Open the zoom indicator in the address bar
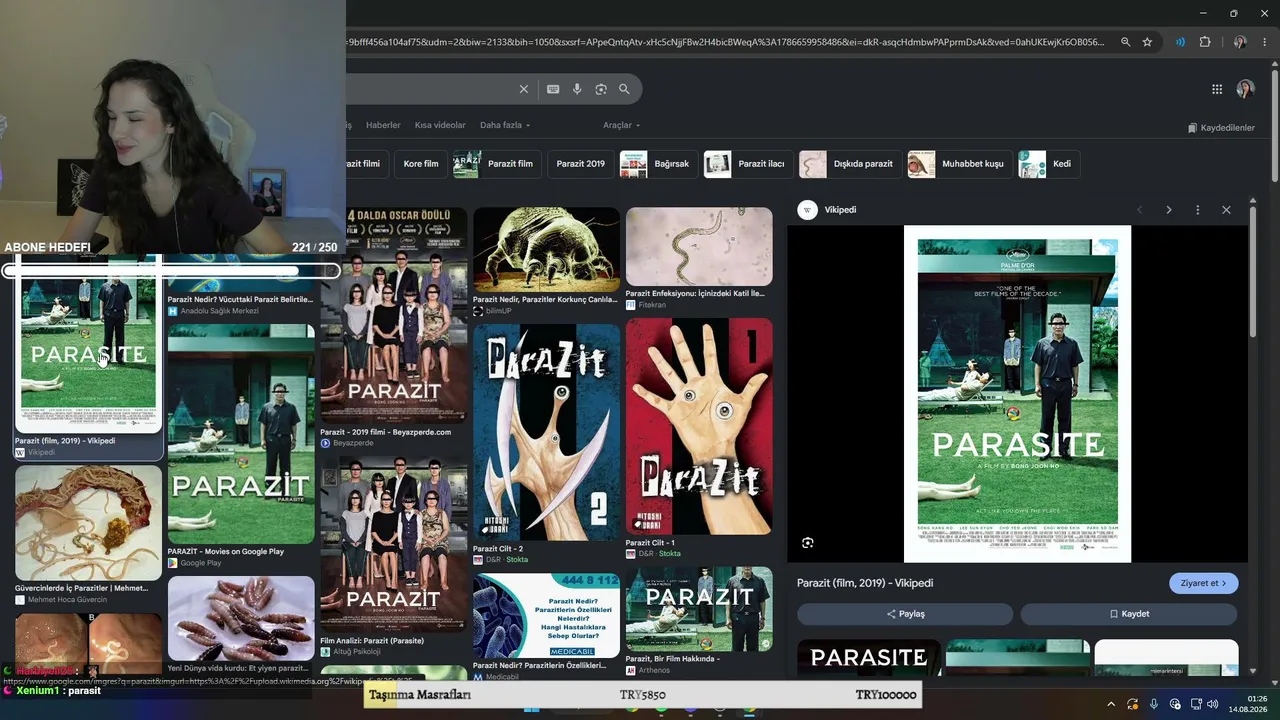 pos(1126,42)
